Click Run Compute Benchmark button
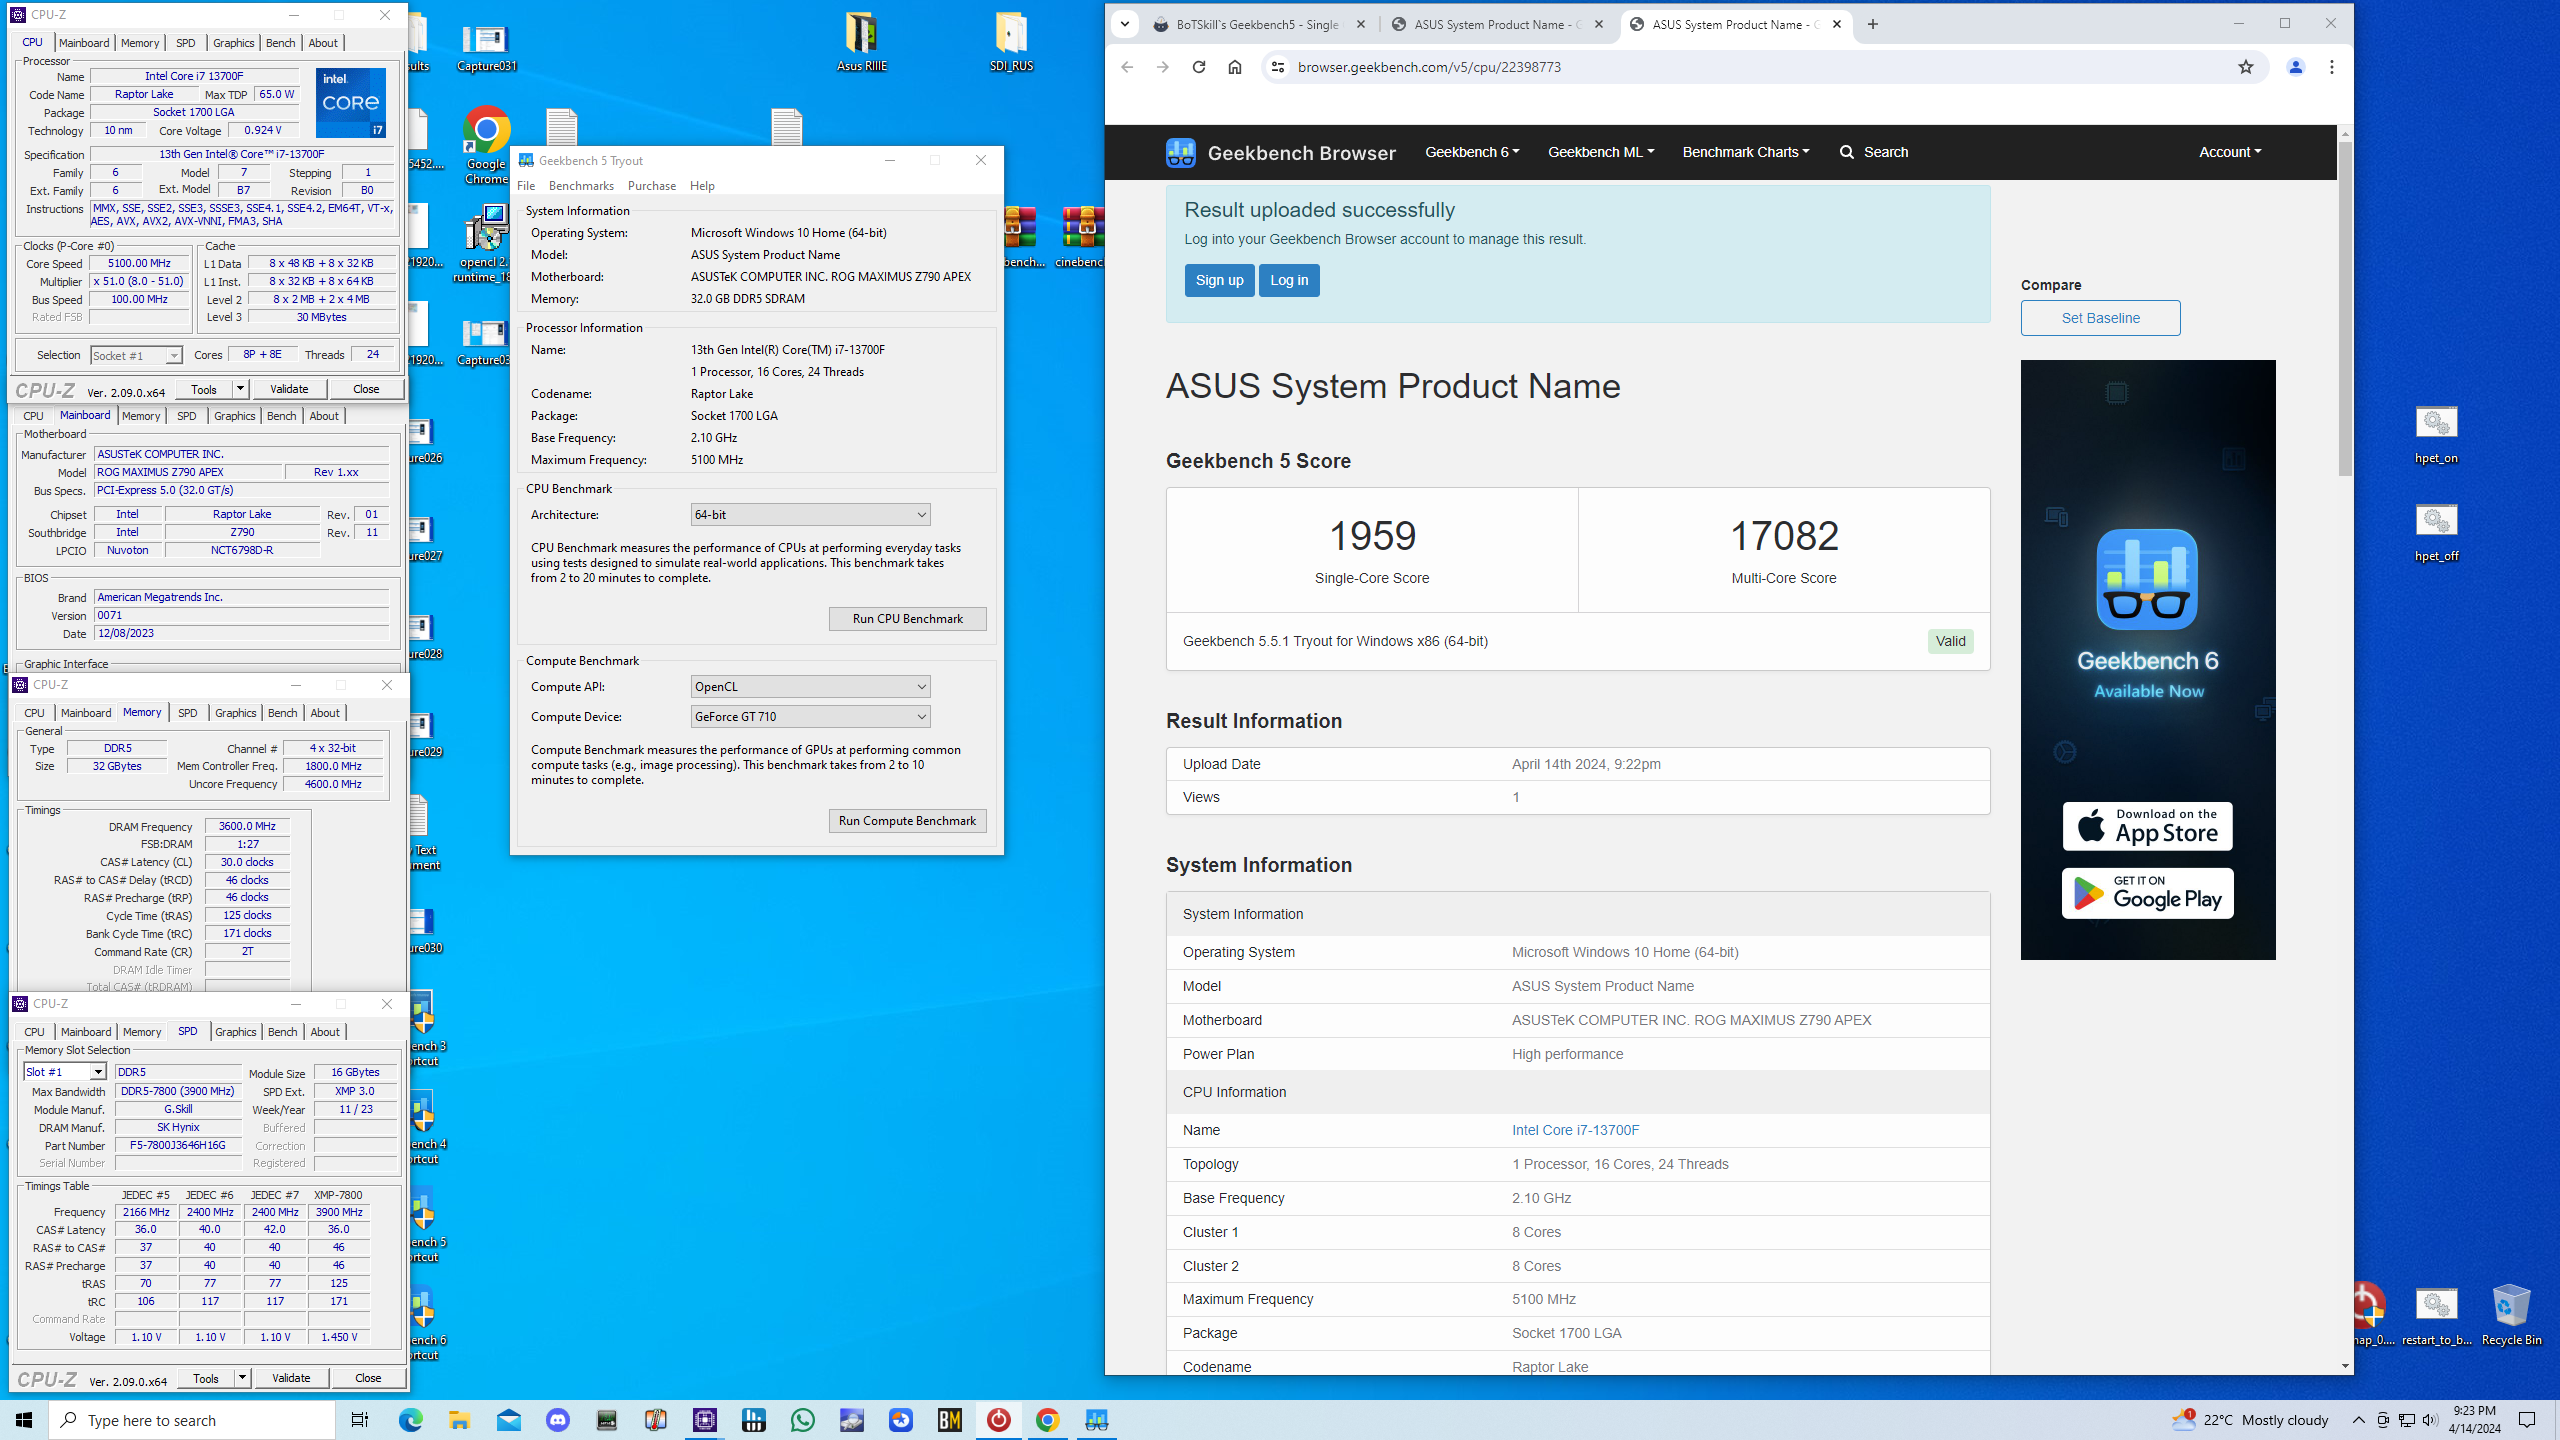This screenshot has height=1440, width=2560. coord(907,821)
